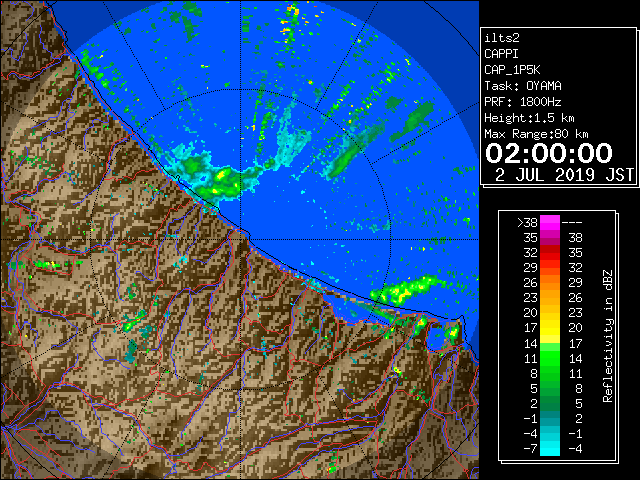Click the -7 legend value
This screenshot has width=640, height=480.
530,449
